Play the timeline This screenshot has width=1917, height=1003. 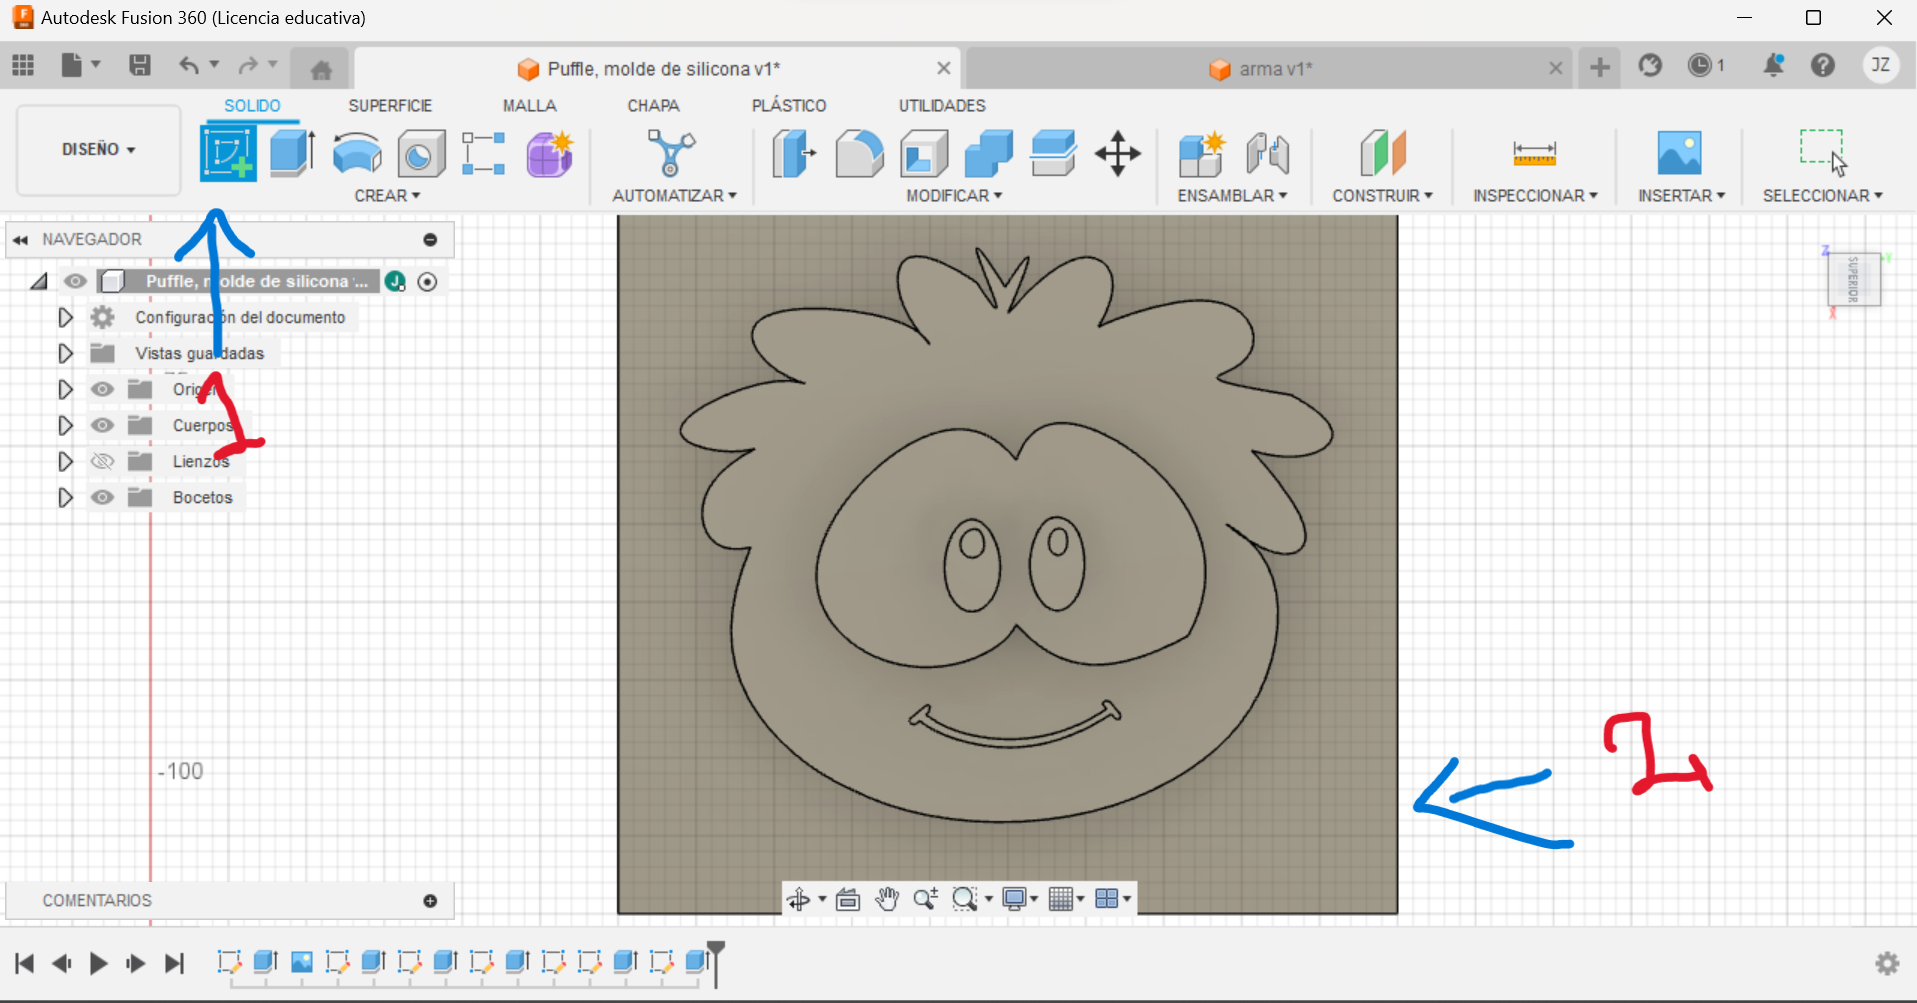pyautogui.click(x=98, y=963)
